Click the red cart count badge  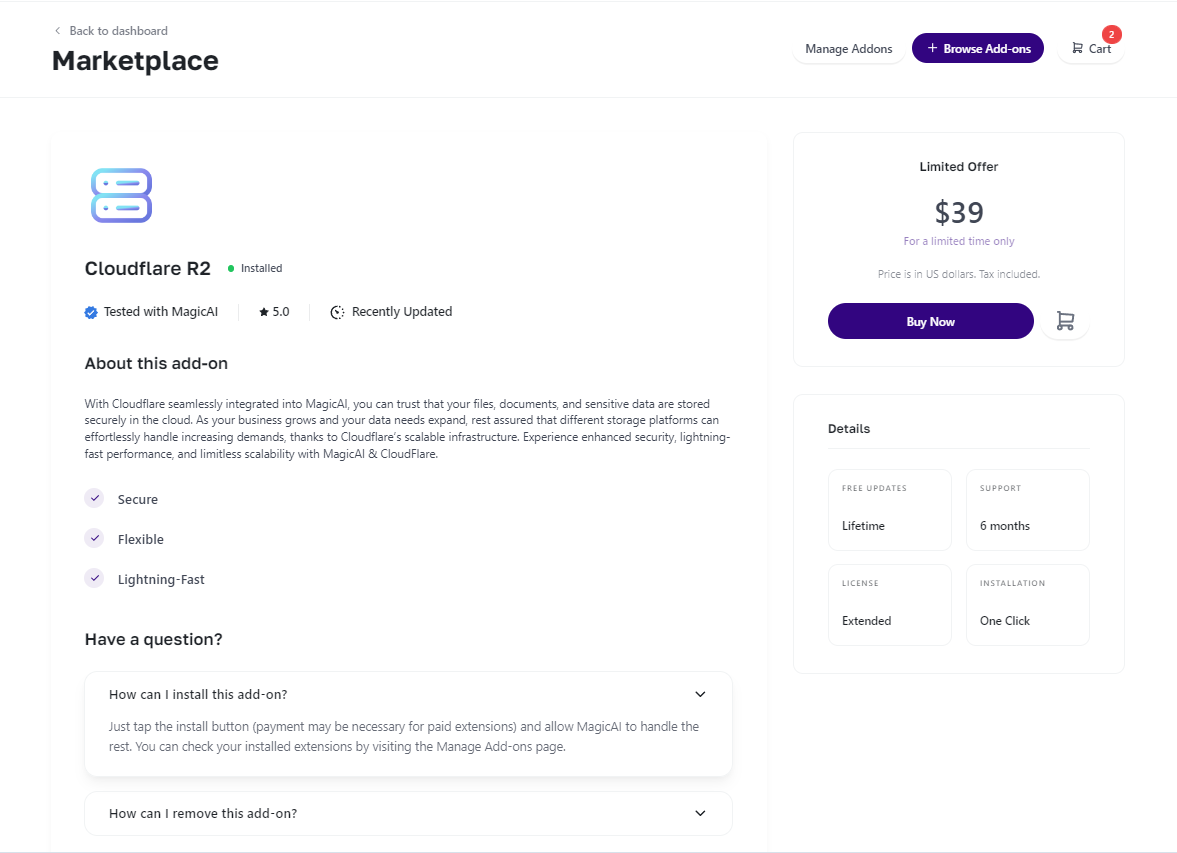click(x=1111, y=34)
